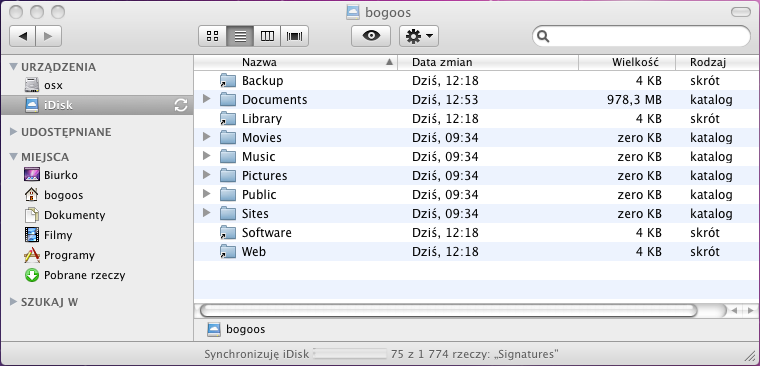Open bogoos home folder in sidebar
Image resolution: width=760 pixels, height=366 pixels.
[53, 195]
